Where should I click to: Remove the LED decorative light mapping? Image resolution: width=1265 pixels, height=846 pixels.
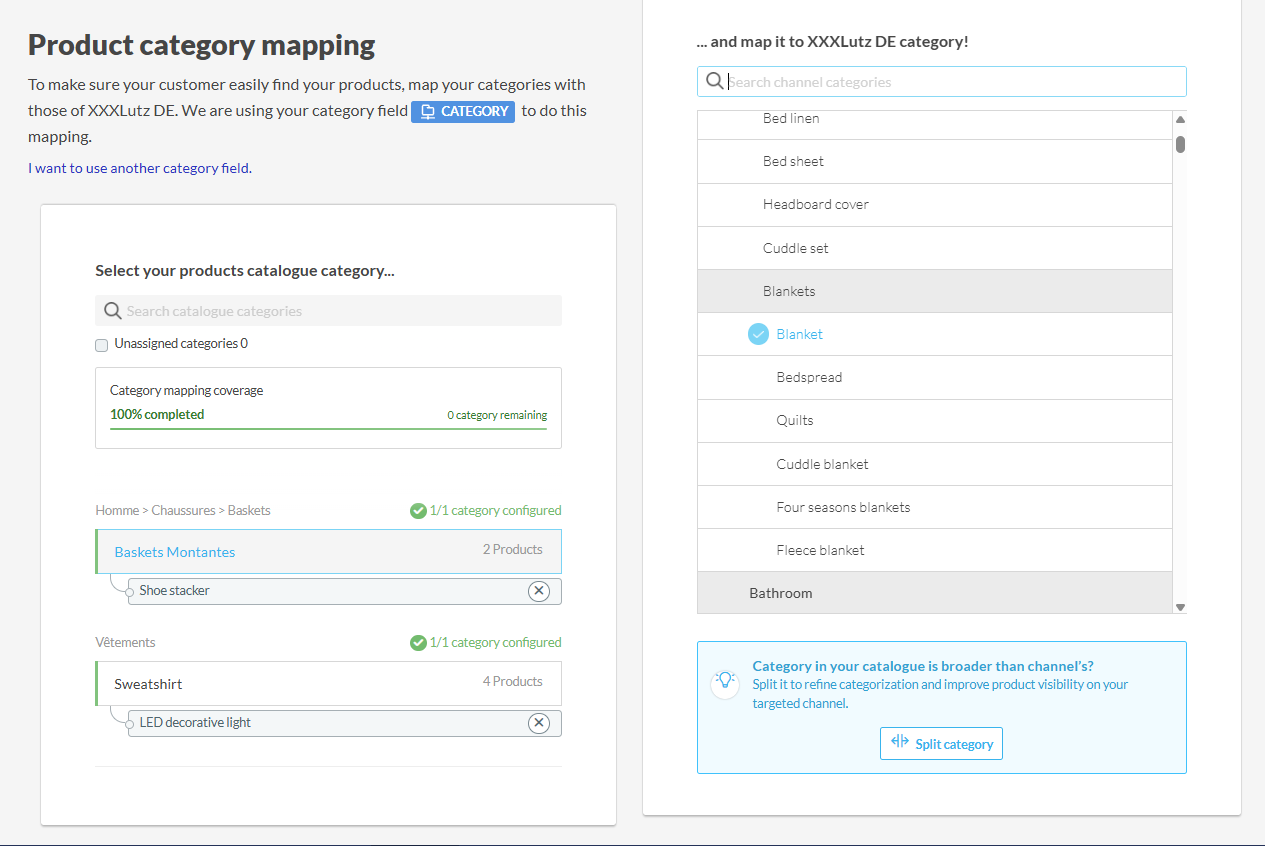(539, 723)
